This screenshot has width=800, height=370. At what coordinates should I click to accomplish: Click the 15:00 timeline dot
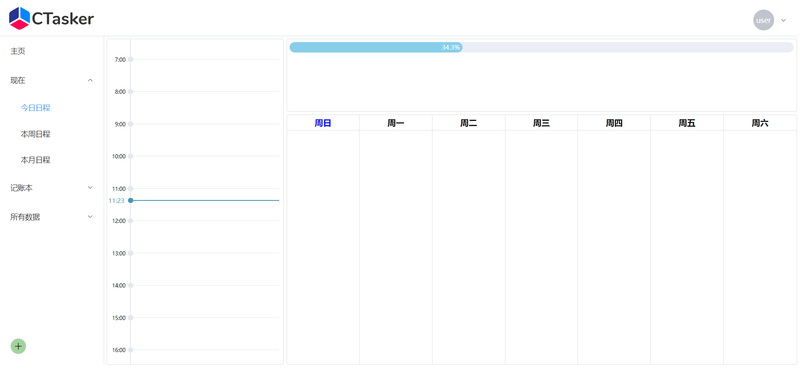(131, 317)
